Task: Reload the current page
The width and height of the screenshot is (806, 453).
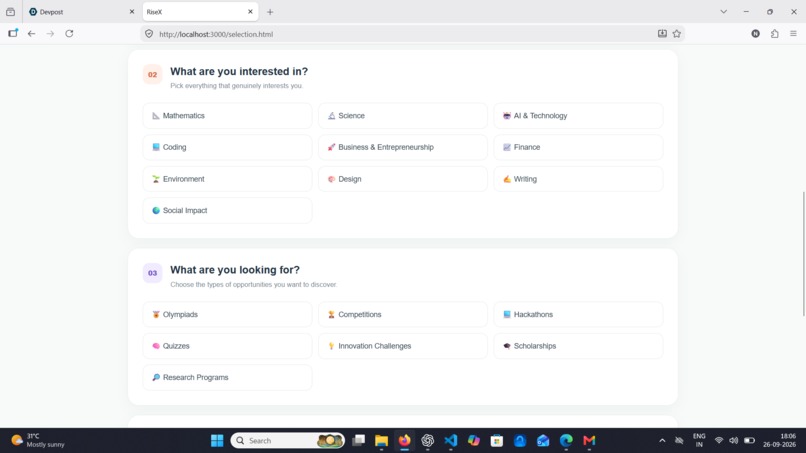Action: [69, 34]
